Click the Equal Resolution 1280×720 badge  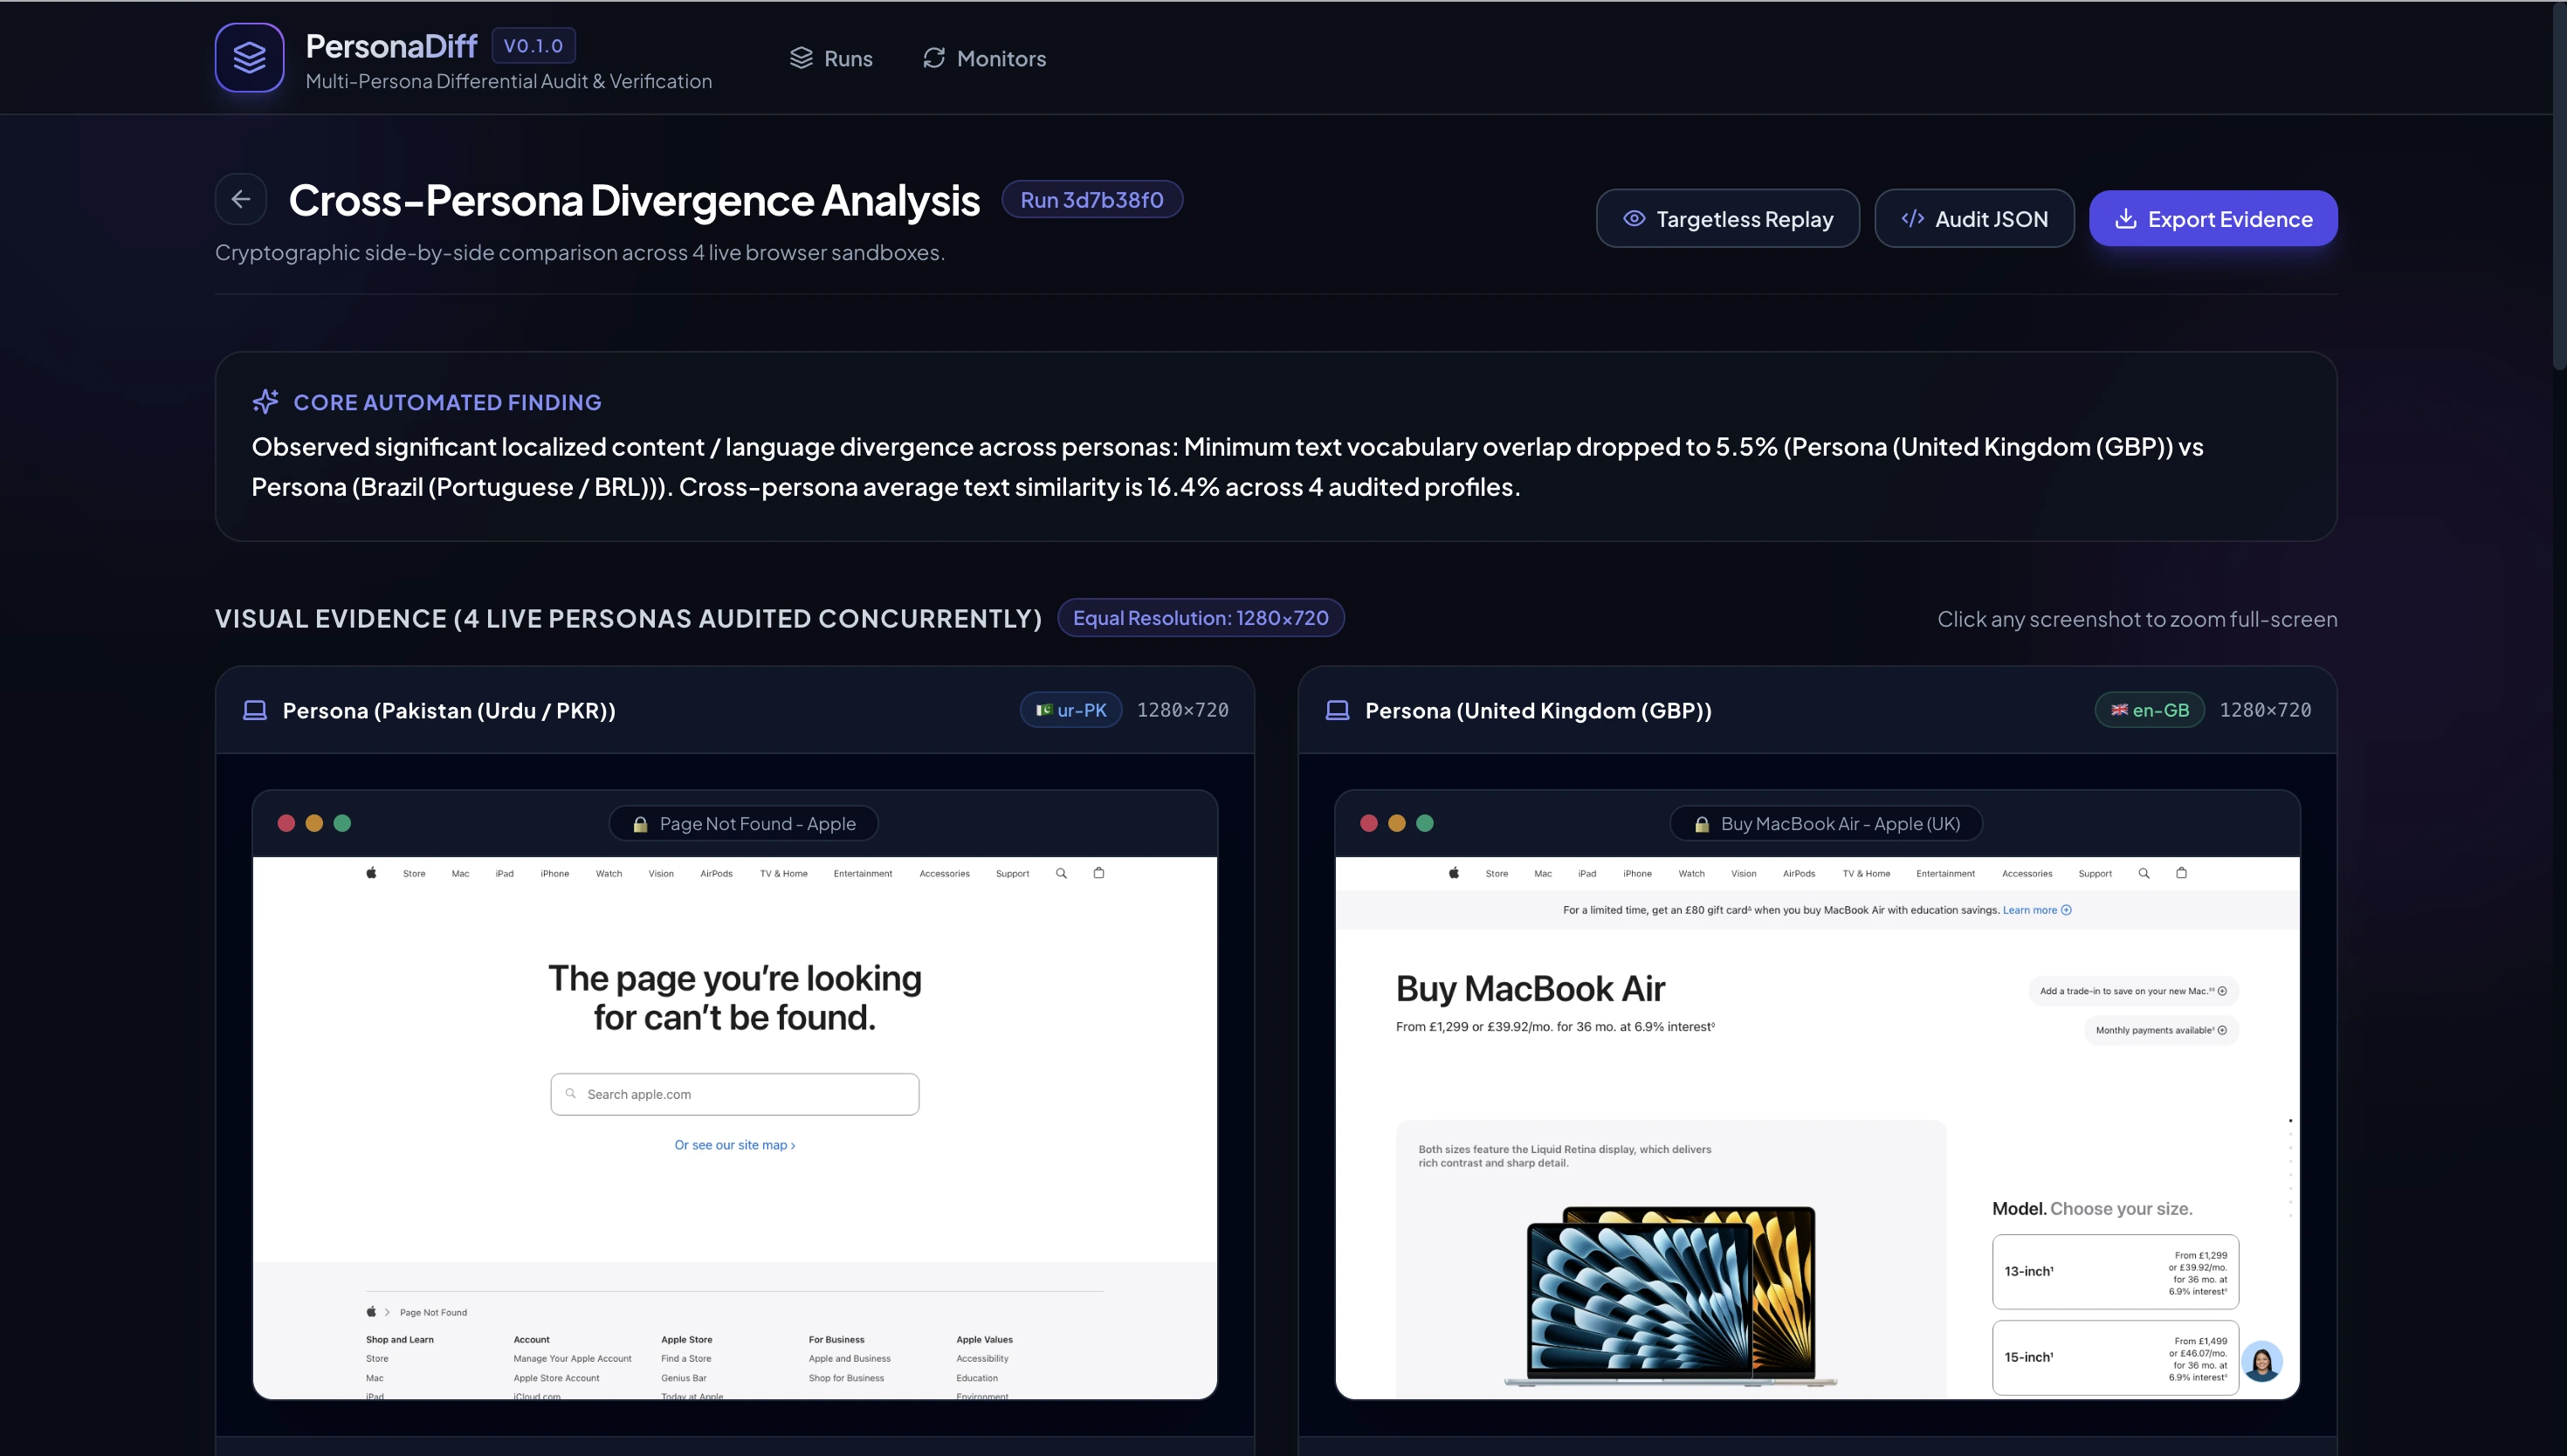[x=1200, y=618]
